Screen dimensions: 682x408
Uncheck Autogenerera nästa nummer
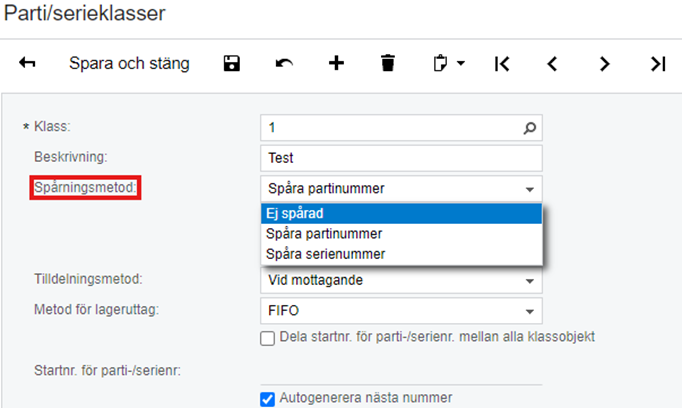coord(267,399)
